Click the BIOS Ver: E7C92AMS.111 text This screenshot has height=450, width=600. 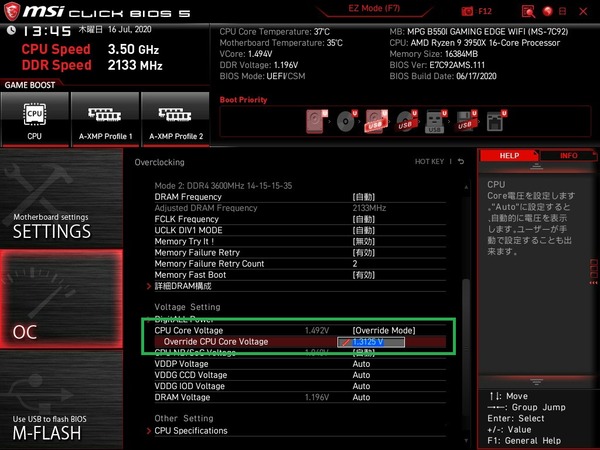tap(437, 65)
